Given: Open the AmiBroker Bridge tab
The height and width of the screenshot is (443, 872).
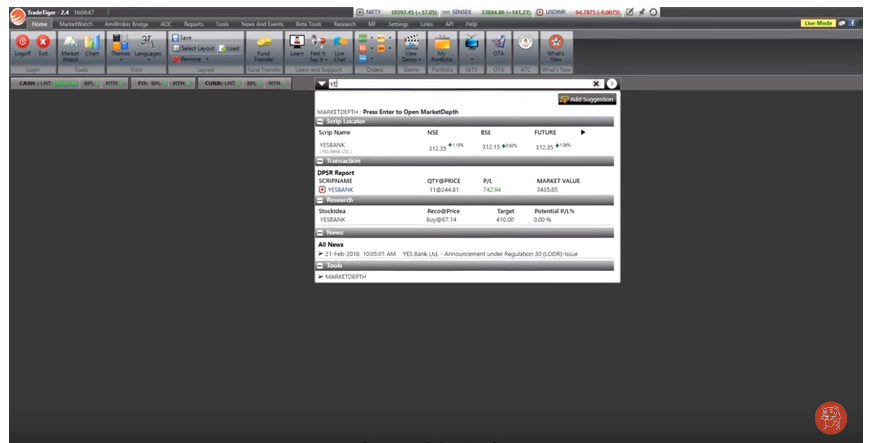Looking at the screenshot, I should tap(126, 24).
